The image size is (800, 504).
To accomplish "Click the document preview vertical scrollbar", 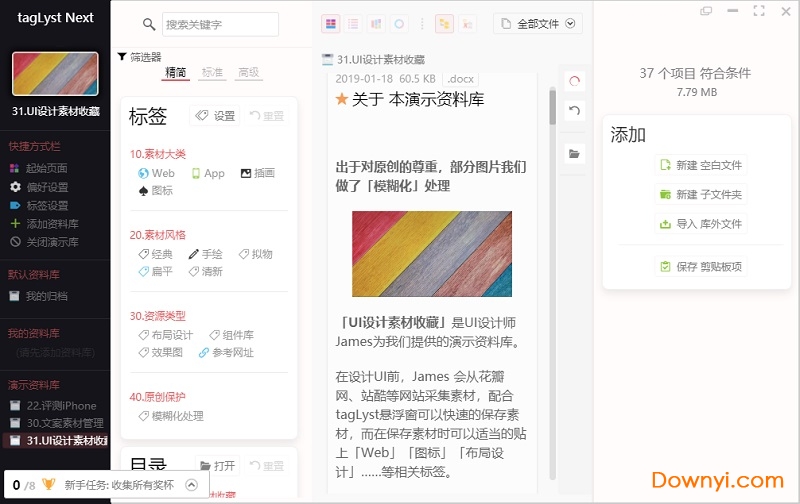I will click(x=552, y=108).
